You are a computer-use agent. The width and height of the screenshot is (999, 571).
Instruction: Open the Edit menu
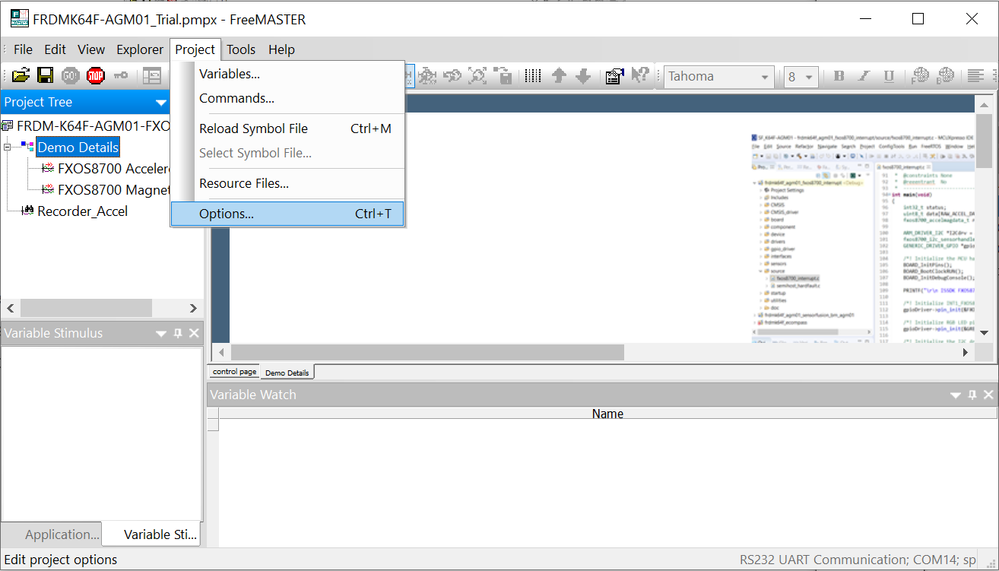pyautogui.click(x=55, y=49)
